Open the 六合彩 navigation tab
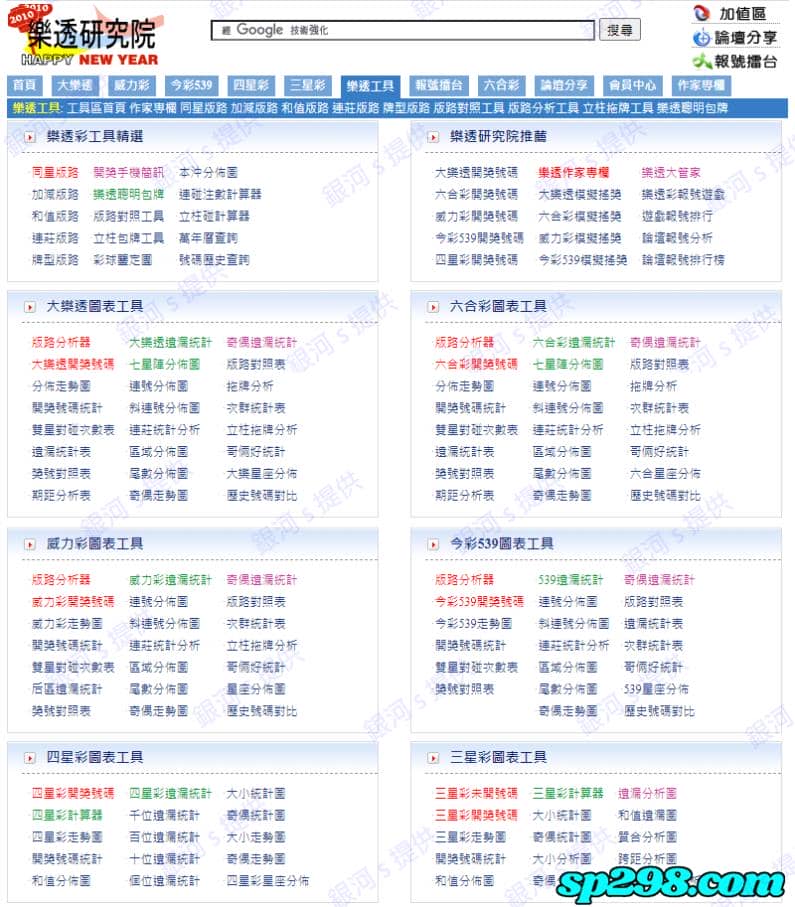 pyautogui.click(x=501, y=86)
